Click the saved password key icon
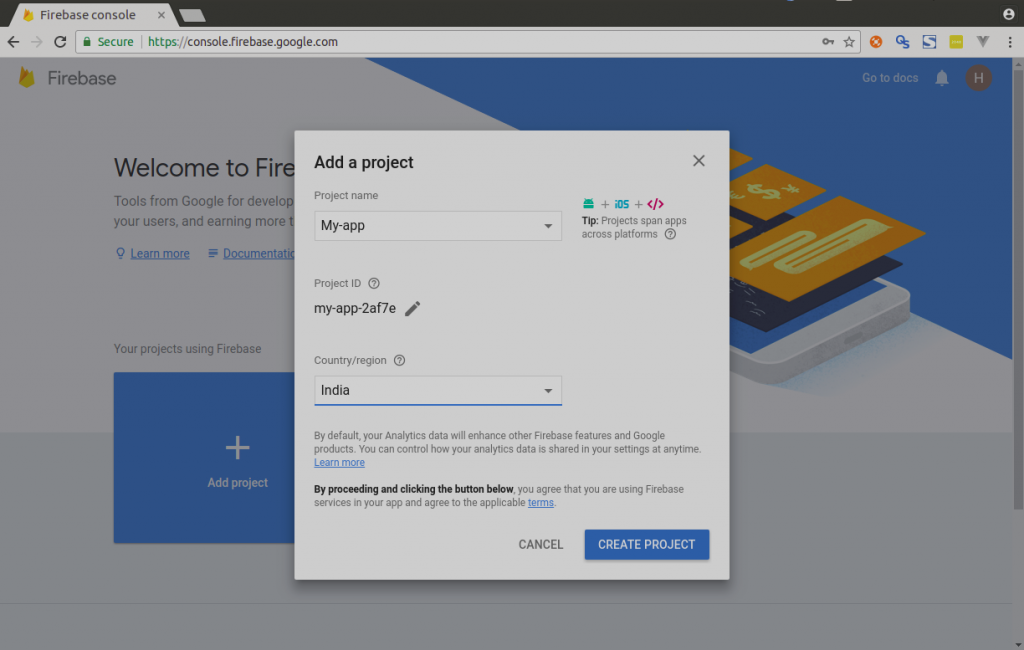This screenshot has width=1024, height=650. [x=828, y=42]
